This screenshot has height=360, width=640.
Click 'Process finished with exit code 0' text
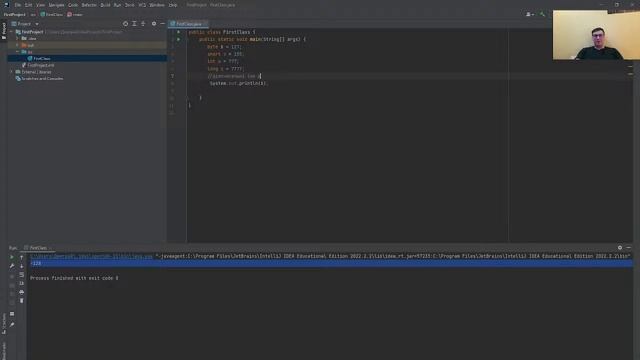(74, 278)
